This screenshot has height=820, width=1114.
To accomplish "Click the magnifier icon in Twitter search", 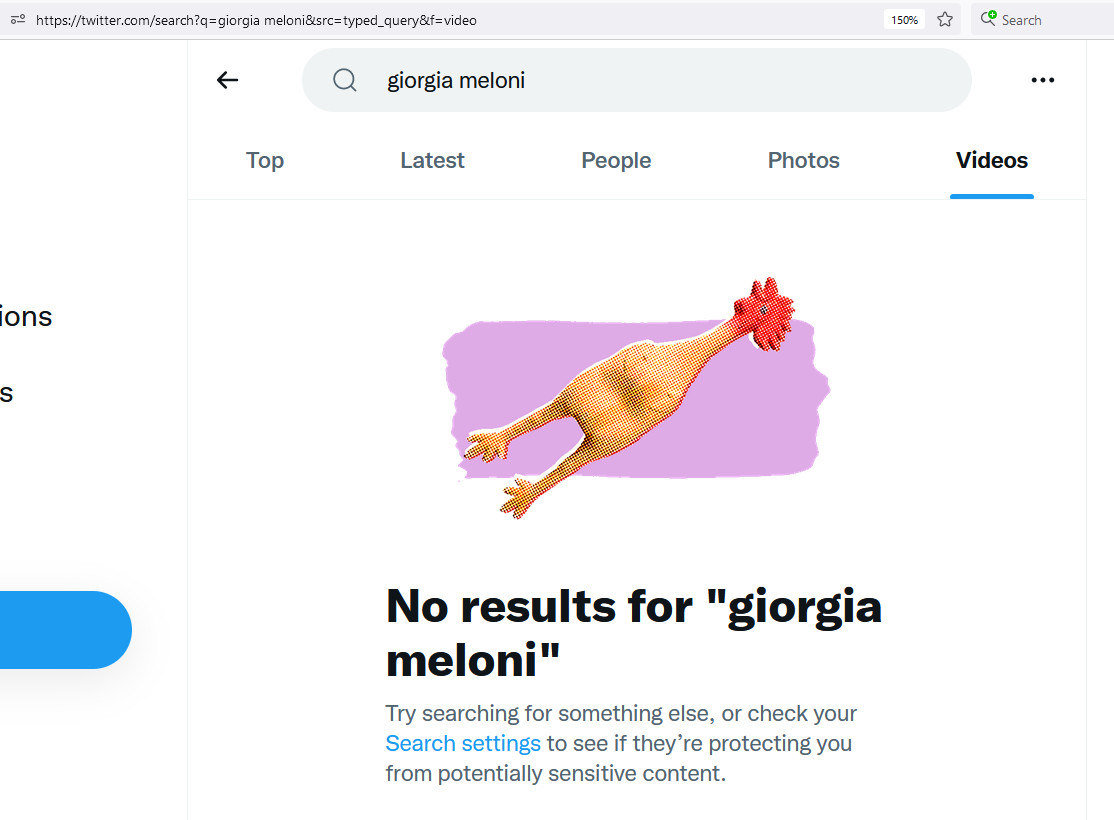I will point(345,80).
